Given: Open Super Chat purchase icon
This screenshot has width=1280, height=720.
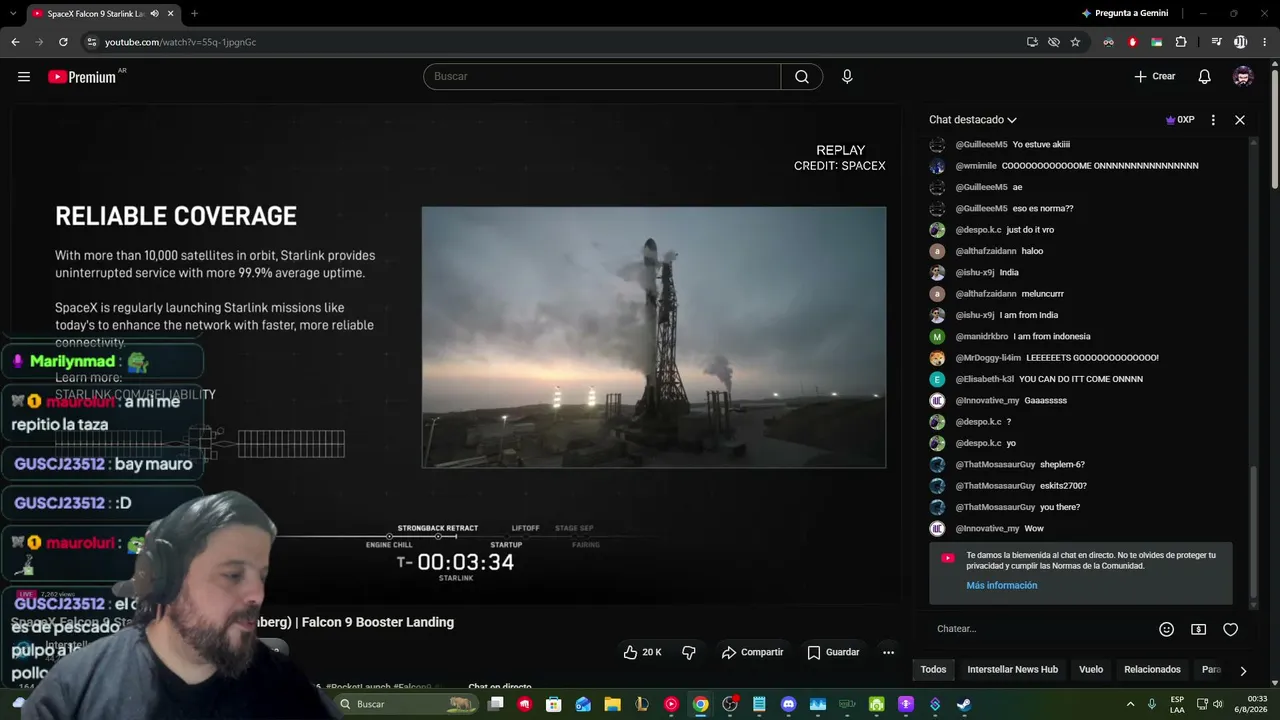Looking at the screenshot, I should pyautogui.click(x=1198, y=629).
